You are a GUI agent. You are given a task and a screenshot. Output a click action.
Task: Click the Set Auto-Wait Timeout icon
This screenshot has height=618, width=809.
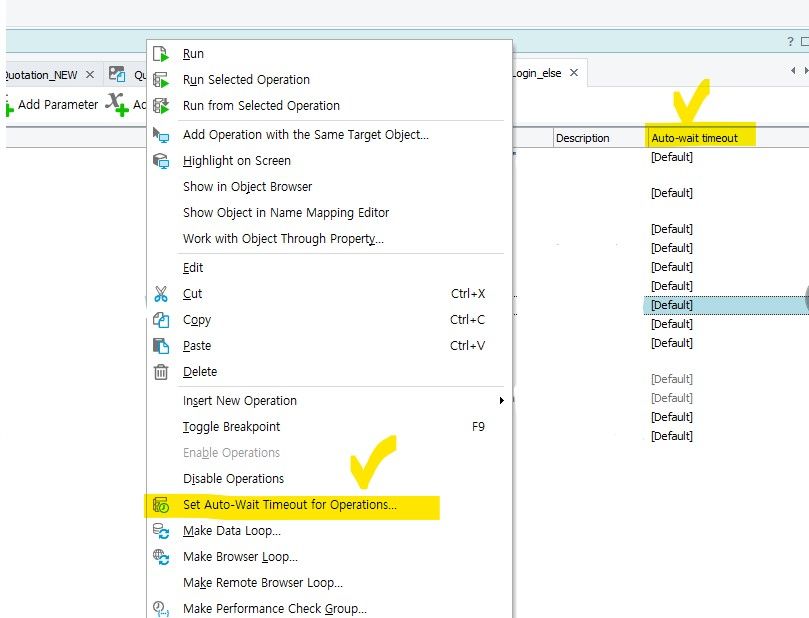click(161, 505)
